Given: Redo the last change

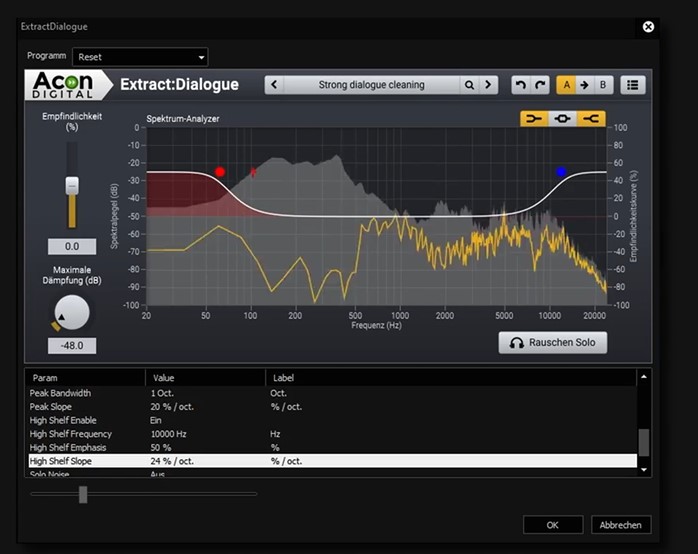Looking at the screenshot, I should (x=540, y=85).
